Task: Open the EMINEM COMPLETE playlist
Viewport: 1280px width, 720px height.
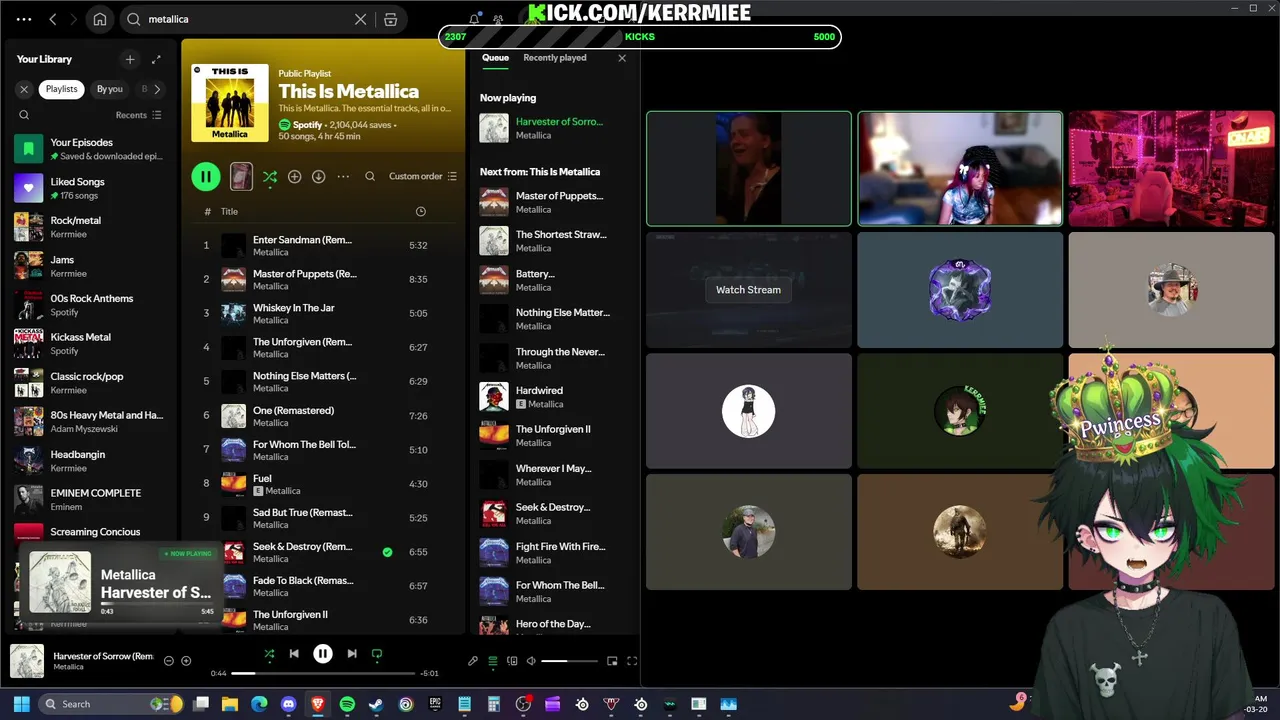Action: (x=90, y=500)
